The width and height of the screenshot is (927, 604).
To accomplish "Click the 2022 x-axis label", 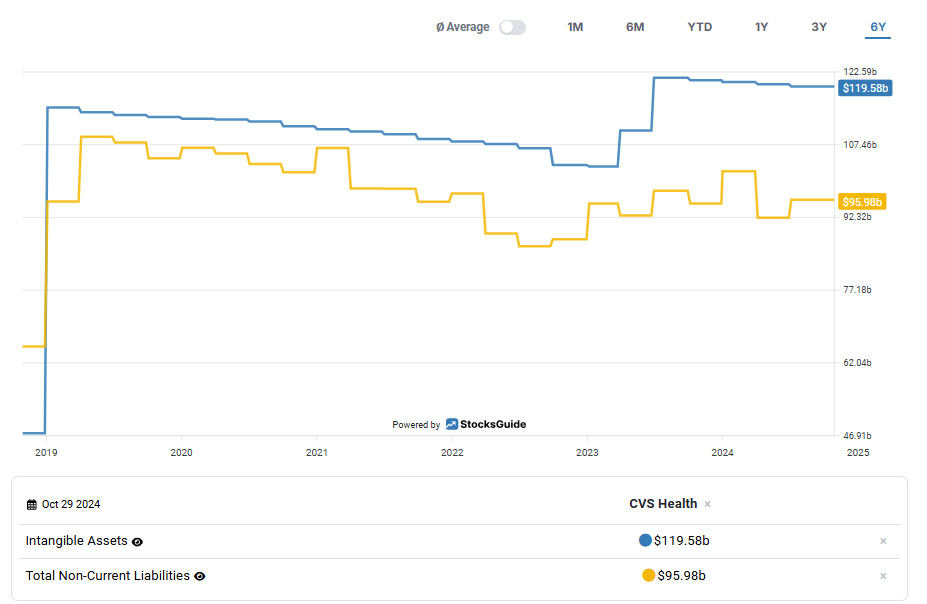I will click(x=452, y=453).
